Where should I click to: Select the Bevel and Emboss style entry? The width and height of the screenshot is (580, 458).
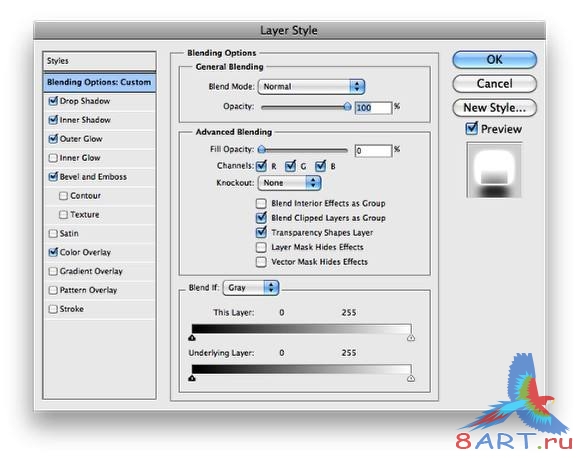(93, 177)
